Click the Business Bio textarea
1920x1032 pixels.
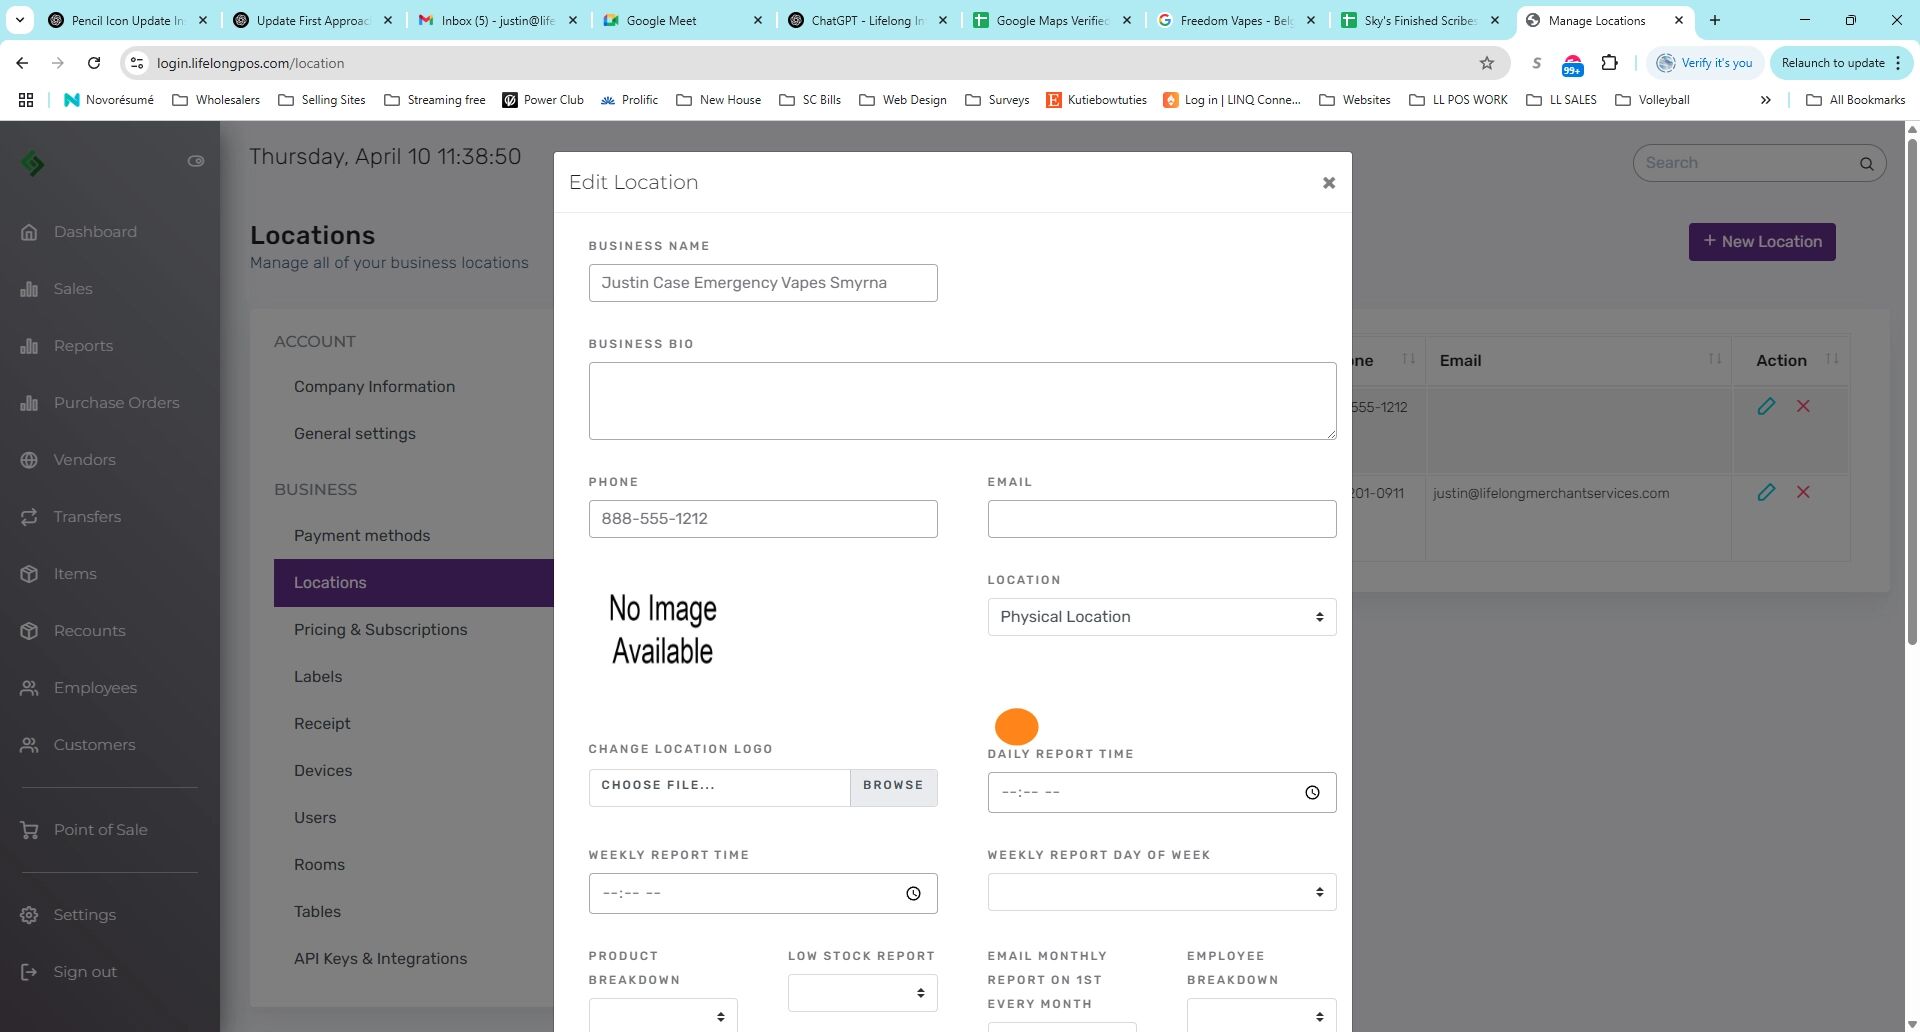tap(962, 401)
